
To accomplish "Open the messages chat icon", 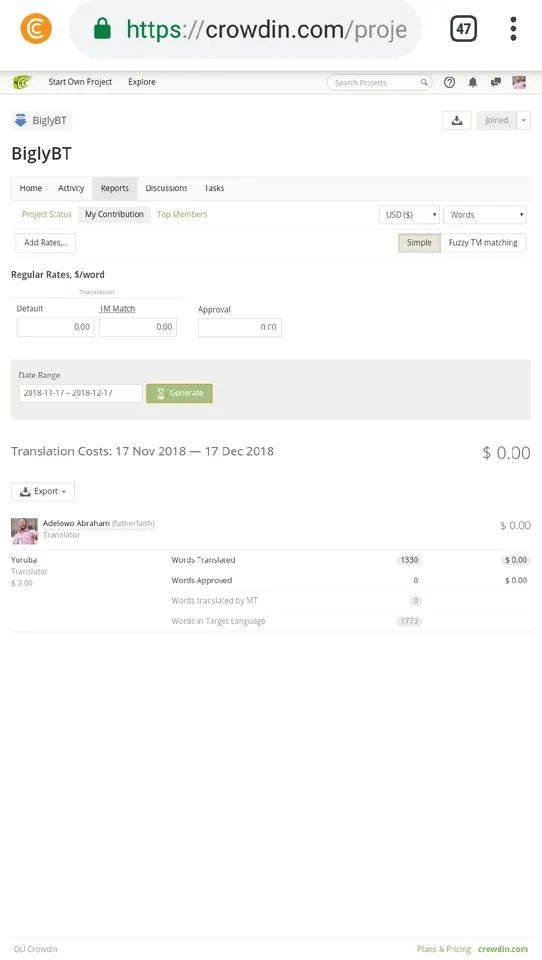I will pos(496,82).
